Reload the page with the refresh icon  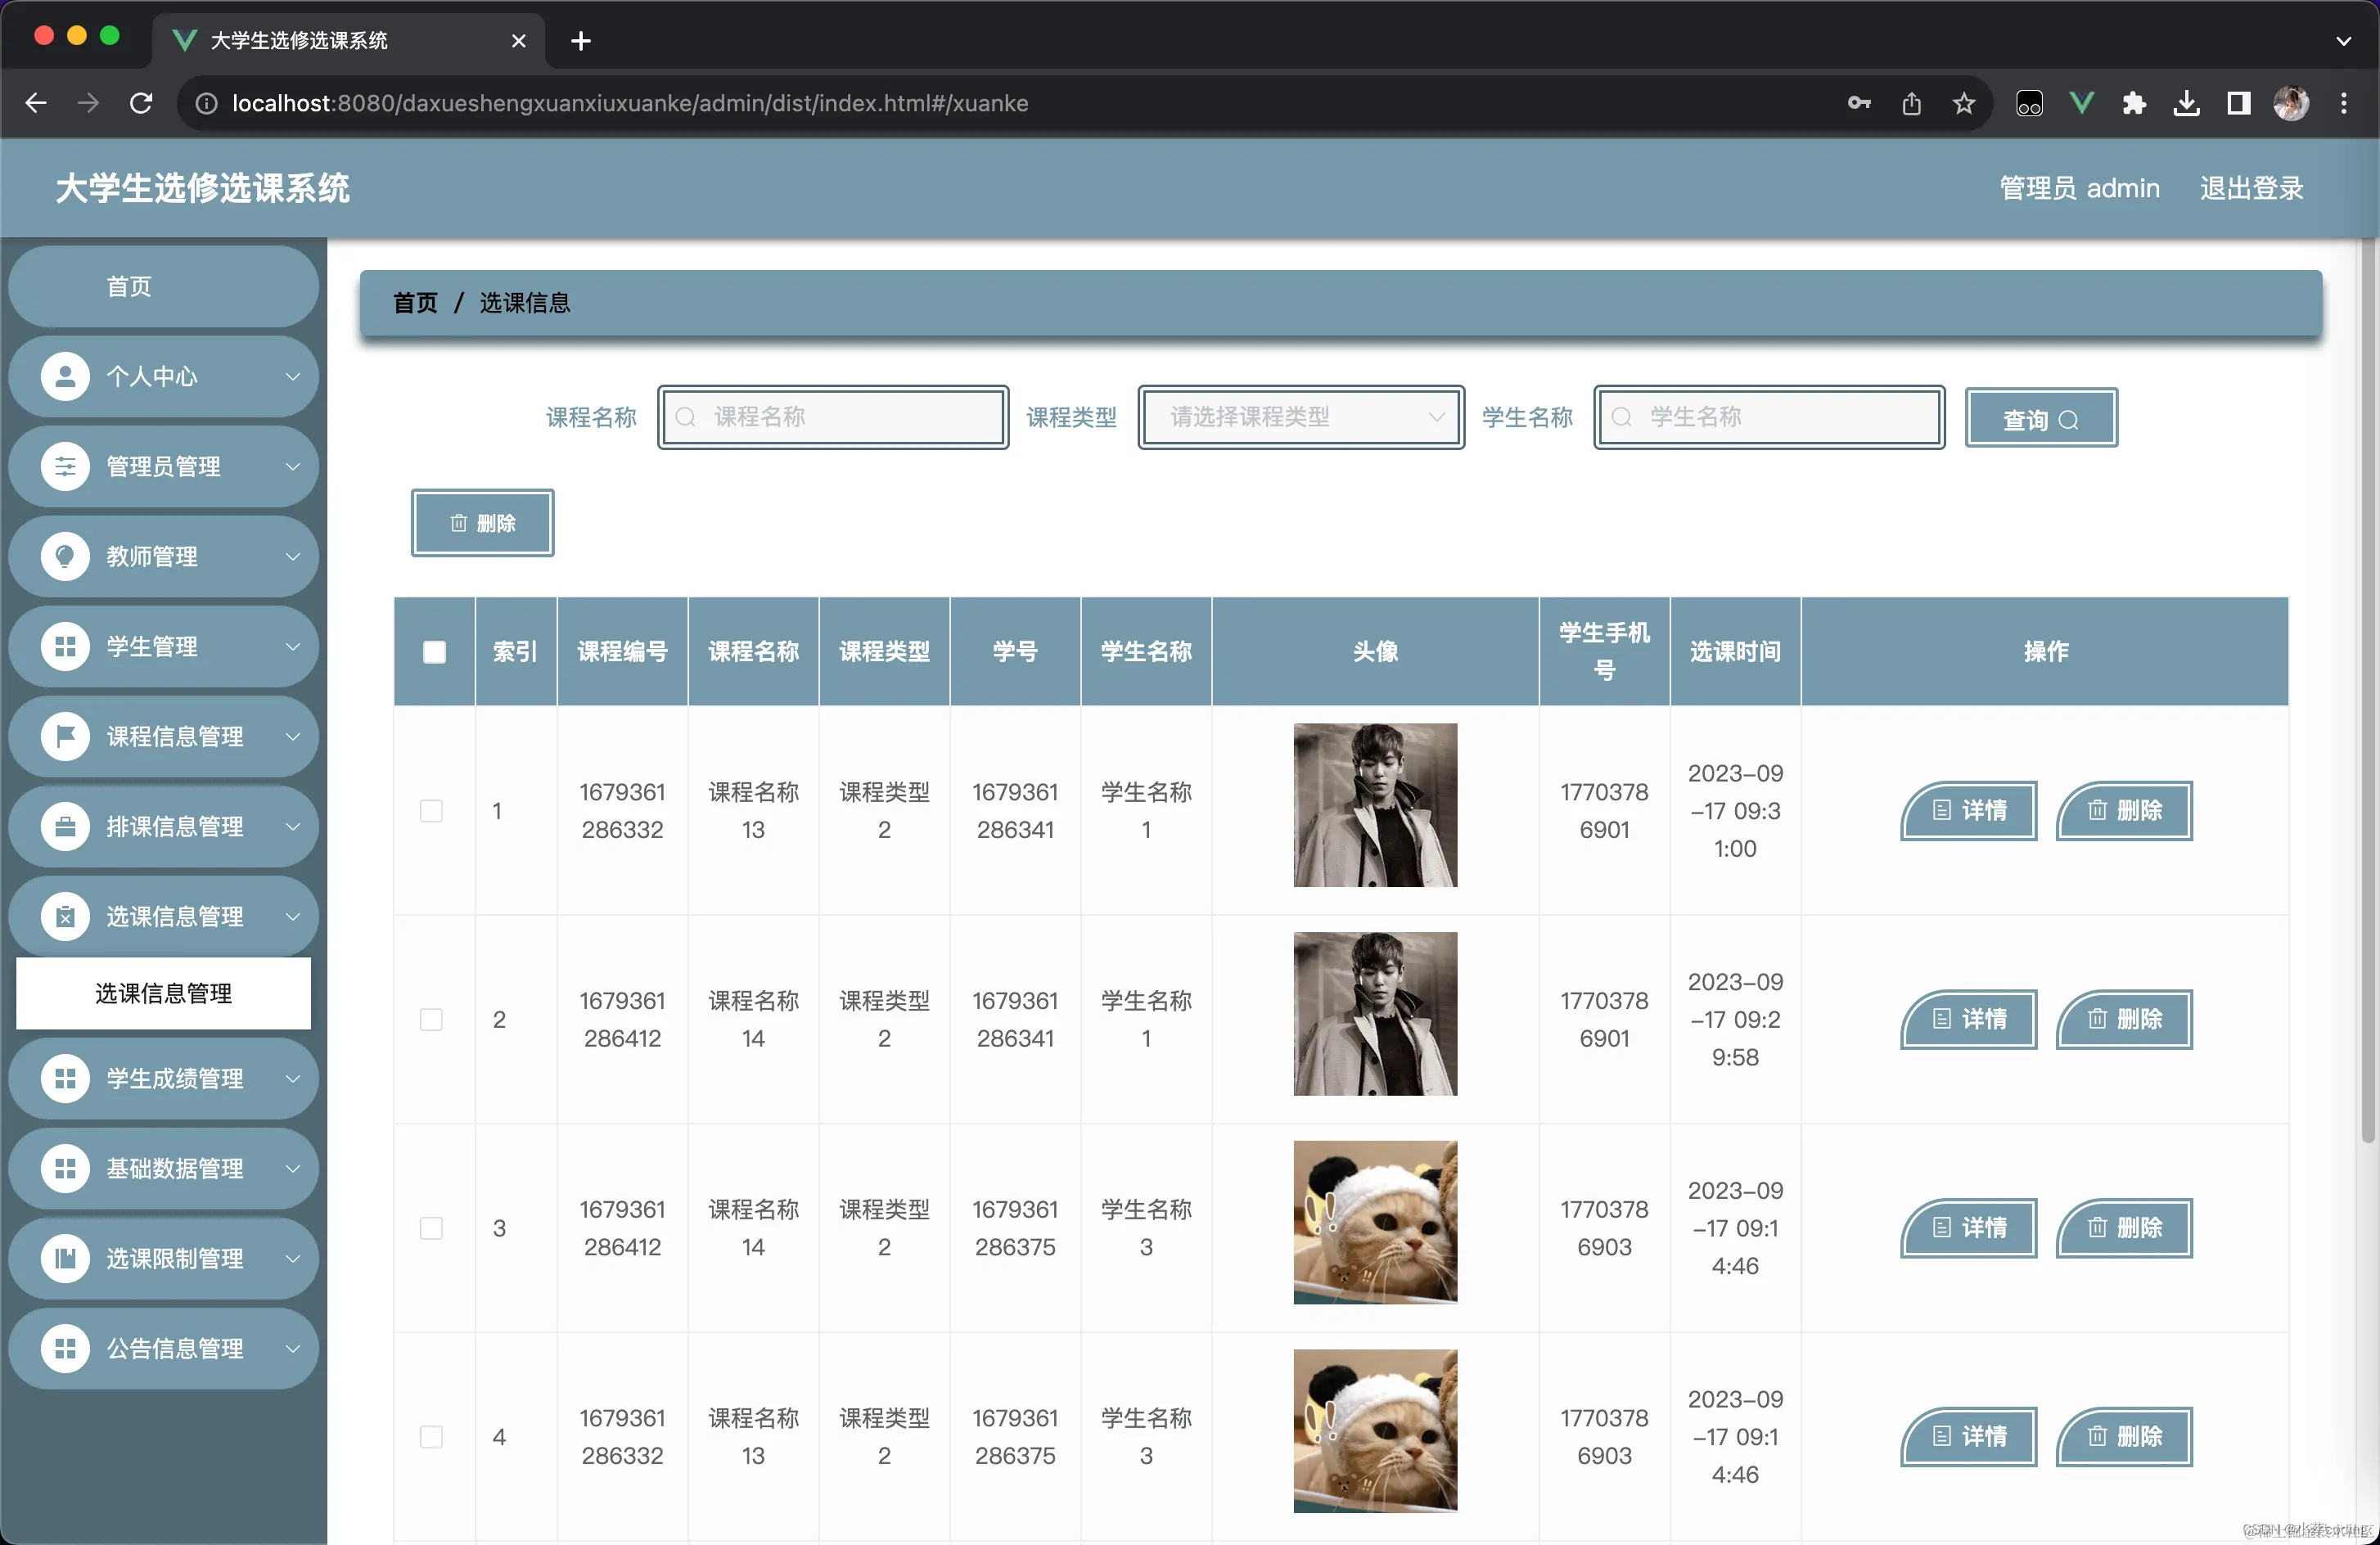coord(141,103)
